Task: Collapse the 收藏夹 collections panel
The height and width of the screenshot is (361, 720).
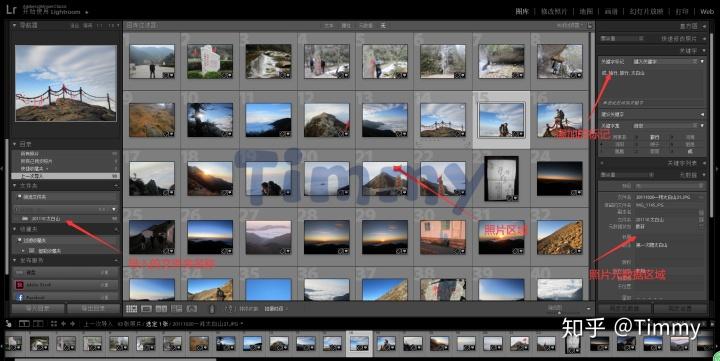Action: click(15, 229)
